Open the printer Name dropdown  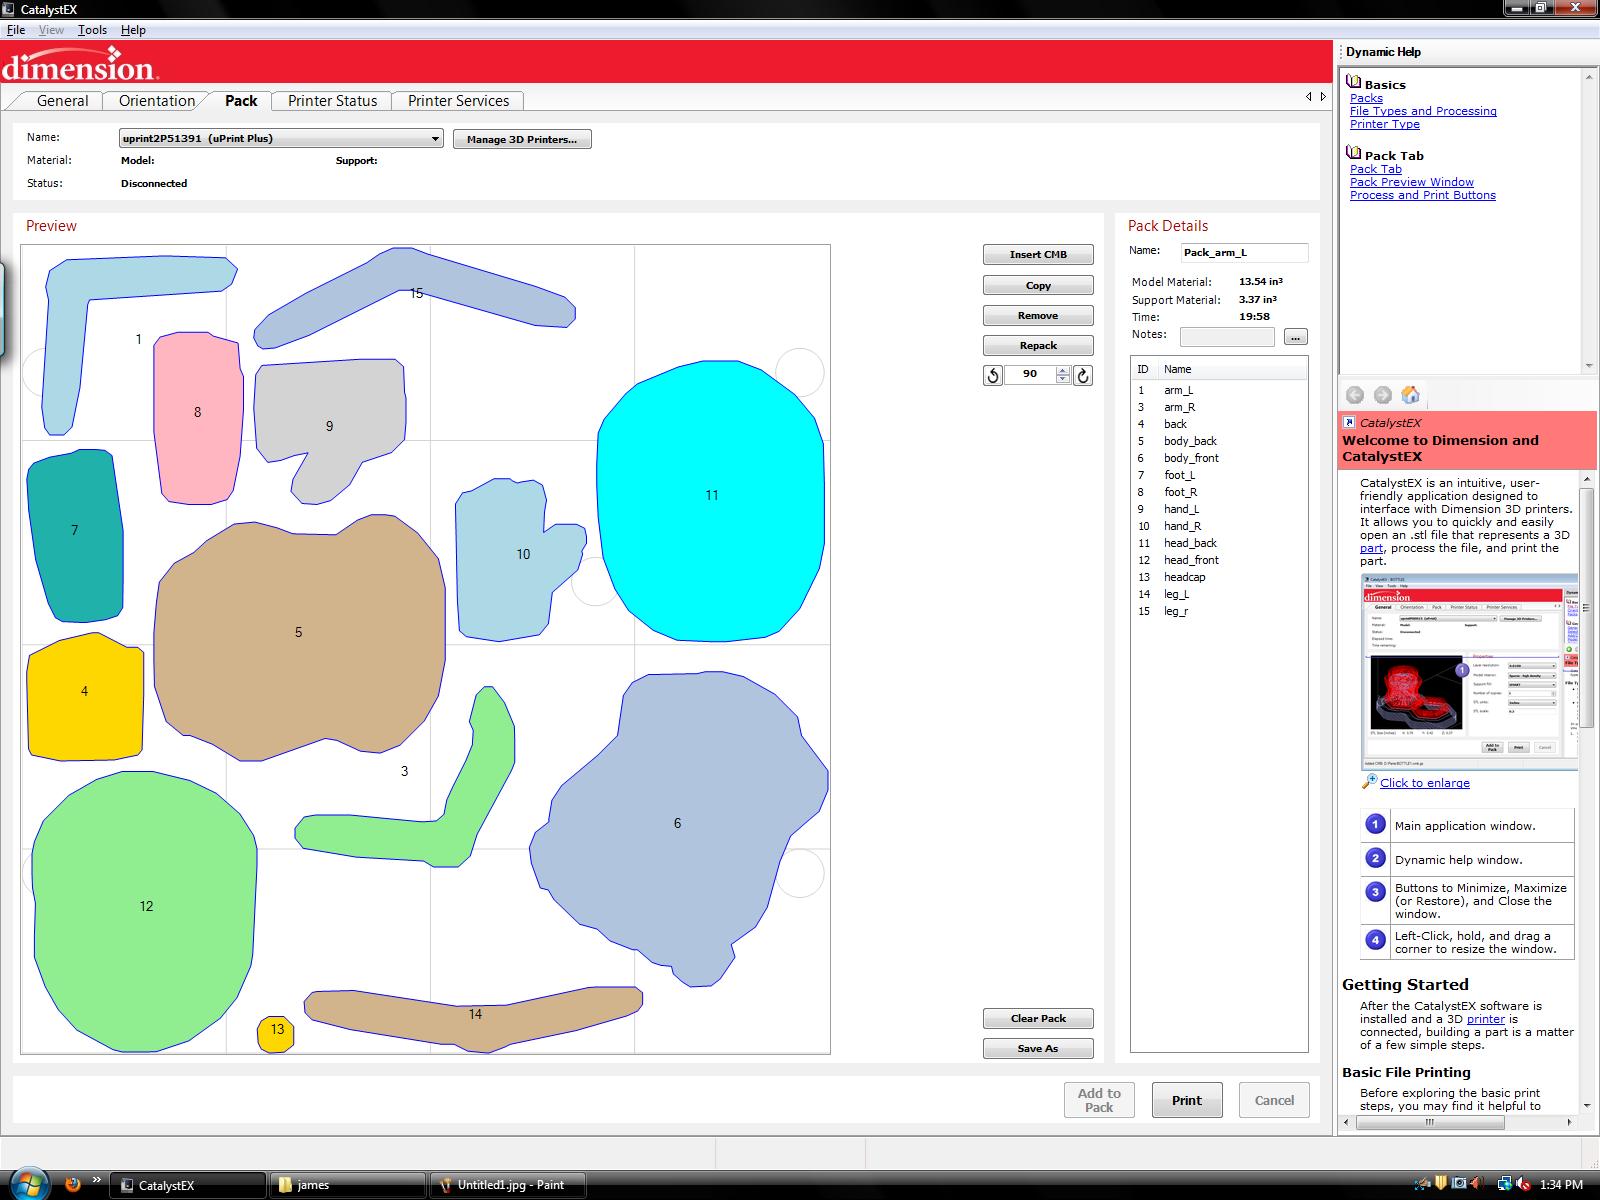coord(281,139)
